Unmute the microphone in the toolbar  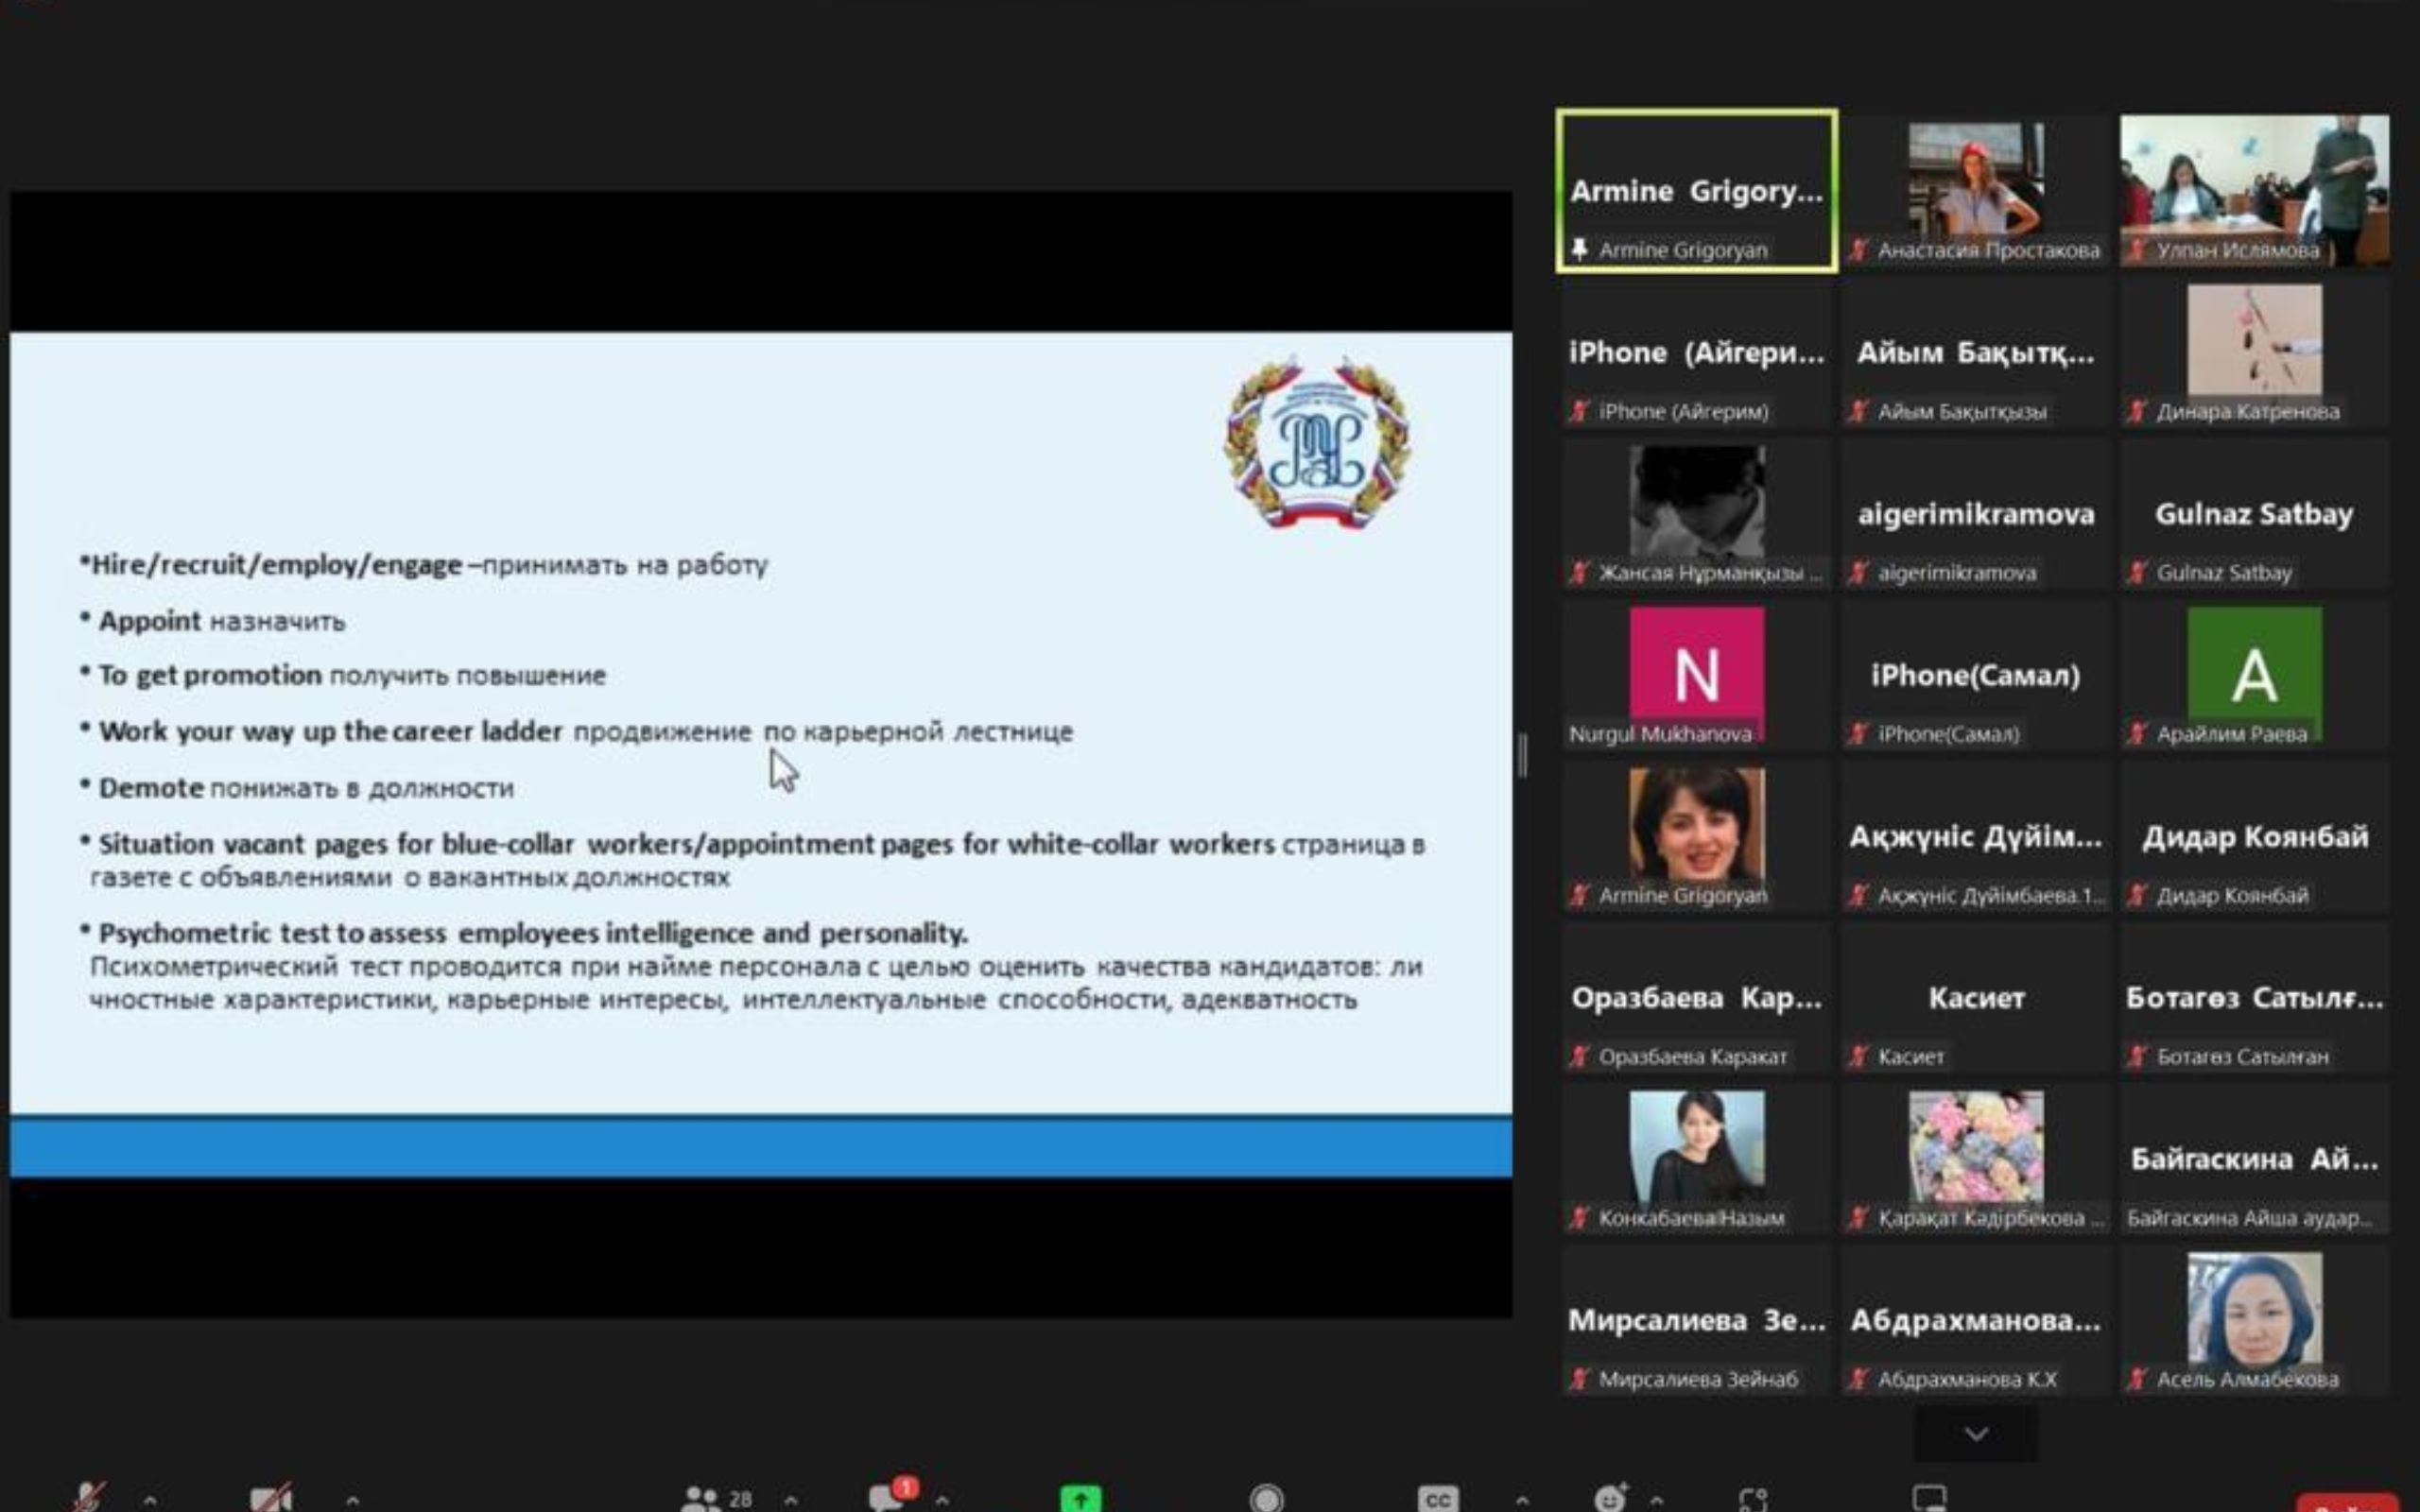pyautogui.click(x=89, y=1497)
